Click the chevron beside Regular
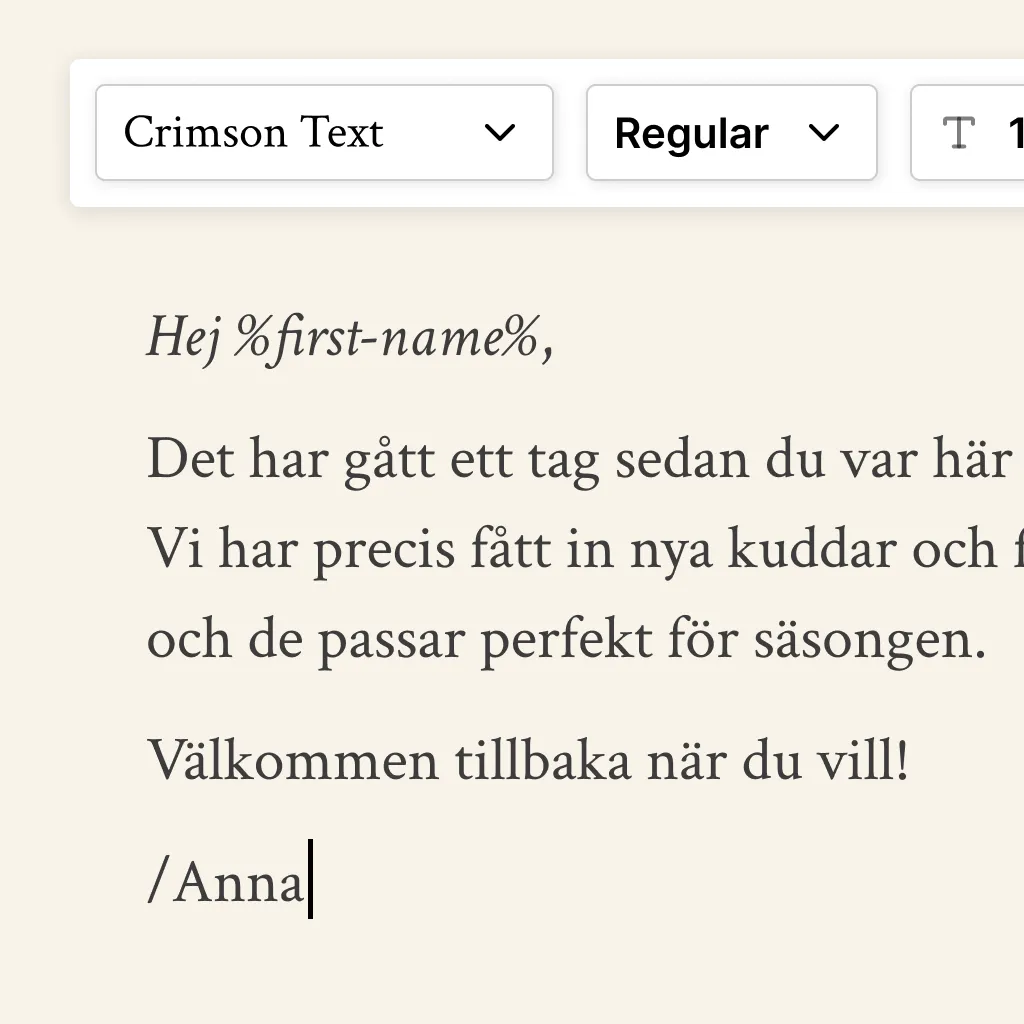Image resolution: width=1024 pixels, height=1024 pixels. tap(826, 132)
